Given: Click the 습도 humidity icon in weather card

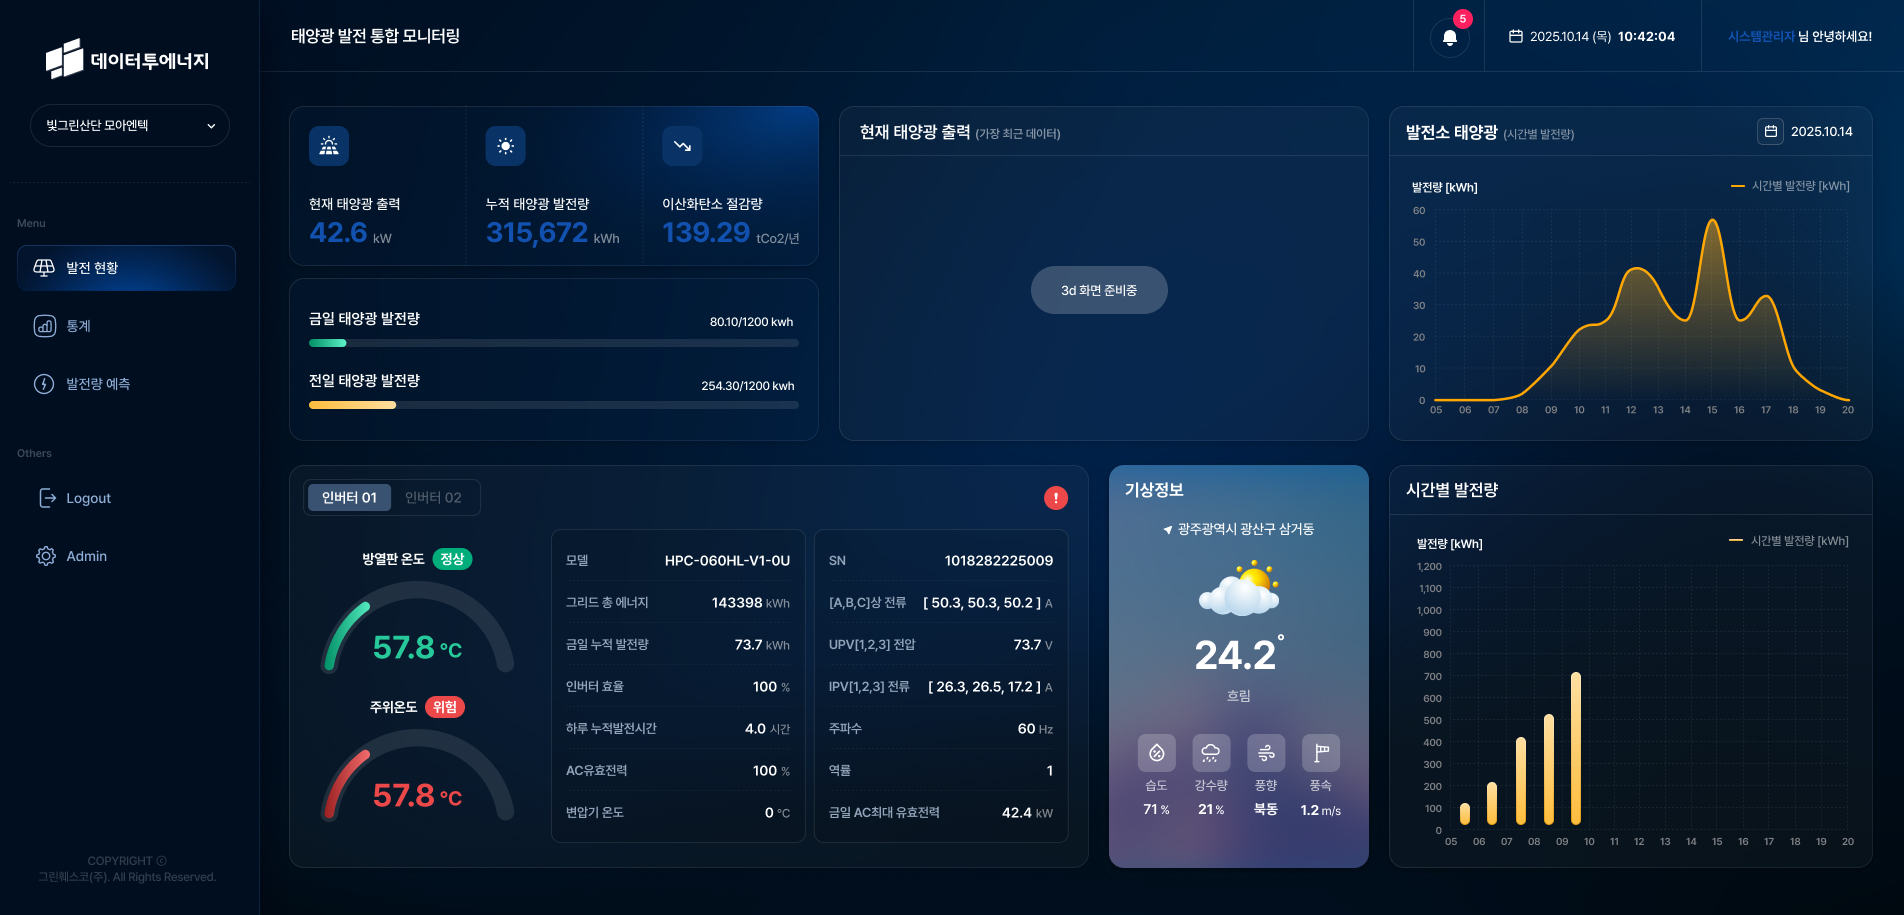Looking at the screenshot, I should click(x=1155, y=753).
